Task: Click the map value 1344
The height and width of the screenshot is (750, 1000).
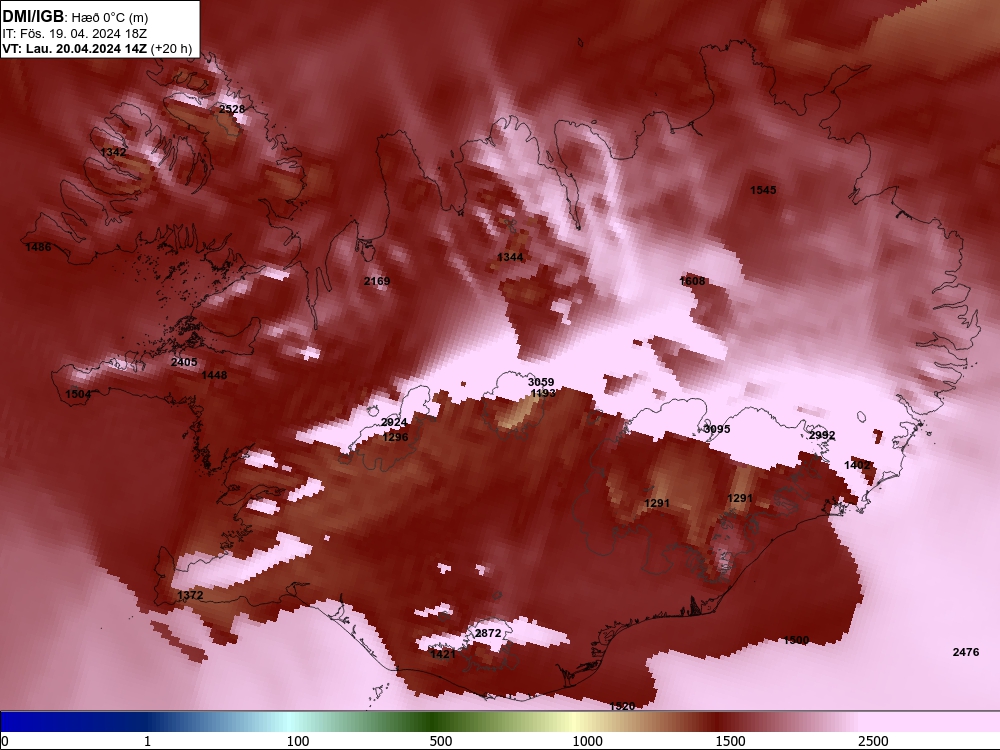Action: 510,257
